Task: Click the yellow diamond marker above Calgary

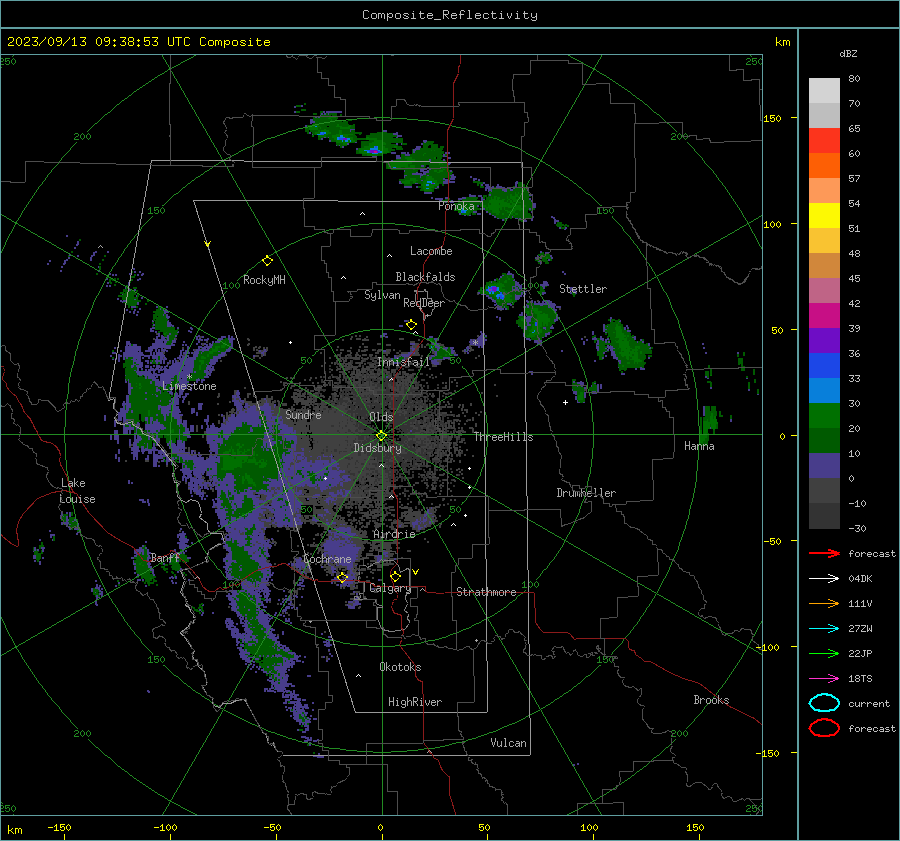Action: (x=395, y=576)
